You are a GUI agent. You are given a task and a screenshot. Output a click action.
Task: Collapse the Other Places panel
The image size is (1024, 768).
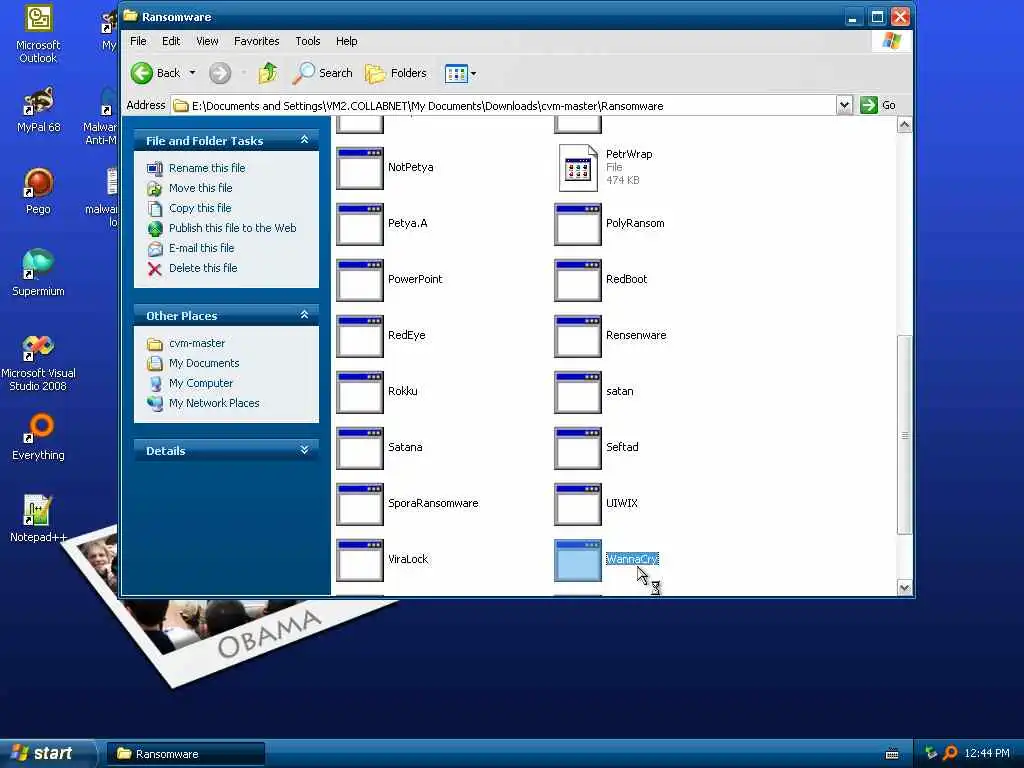tap(304, 315)
